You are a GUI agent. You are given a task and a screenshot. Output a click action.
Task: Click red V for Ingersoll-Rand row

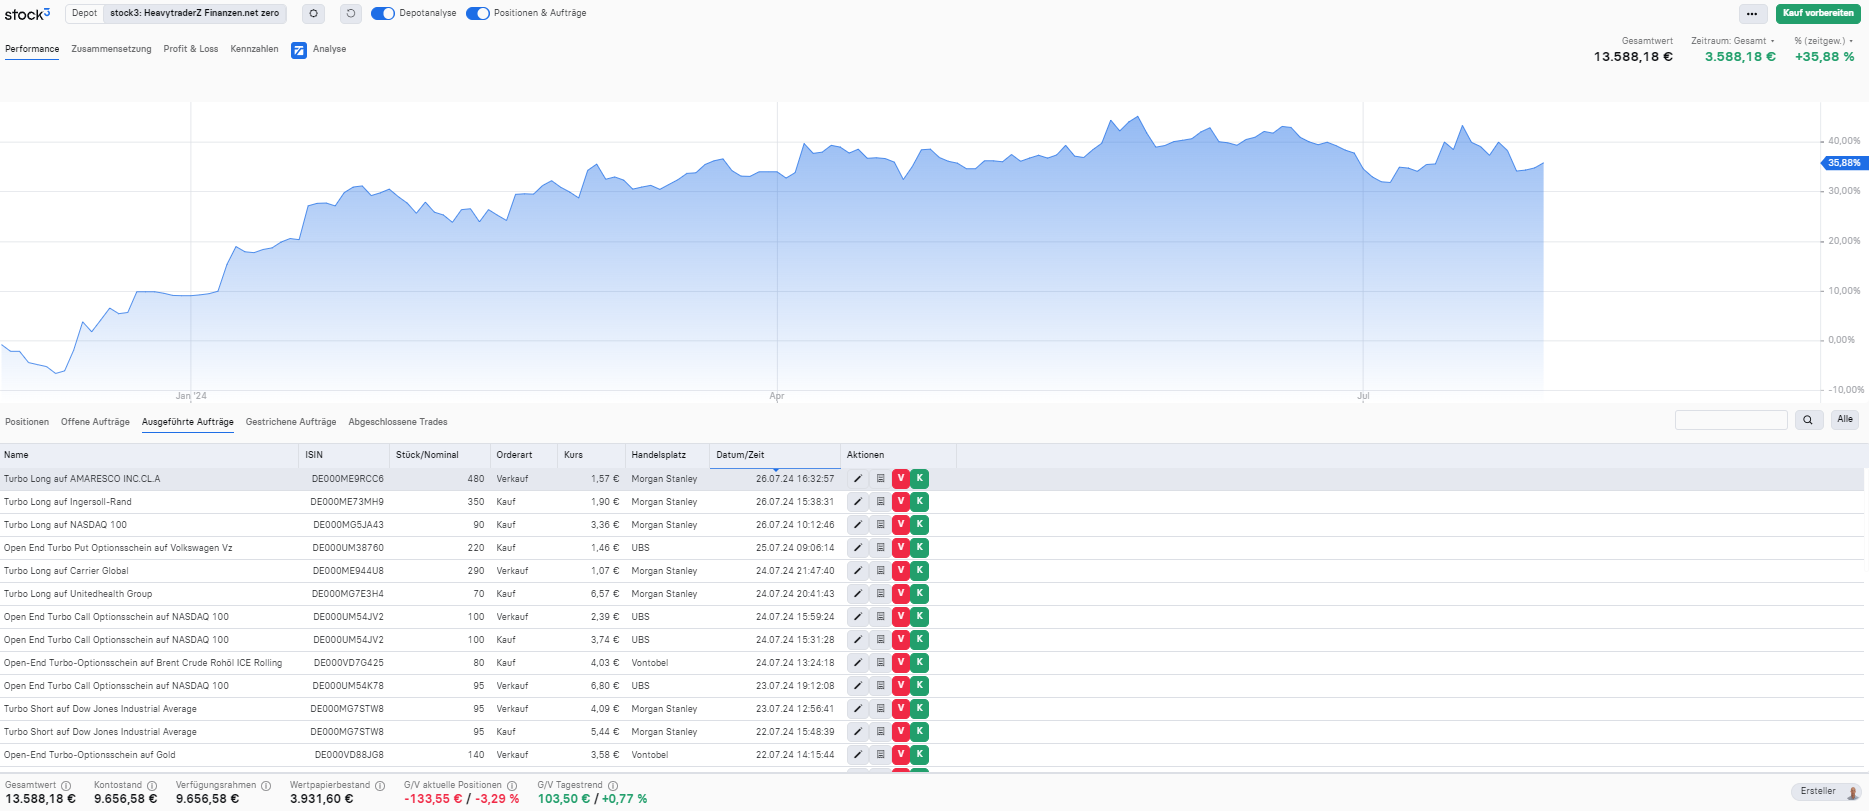click(900, 502)
